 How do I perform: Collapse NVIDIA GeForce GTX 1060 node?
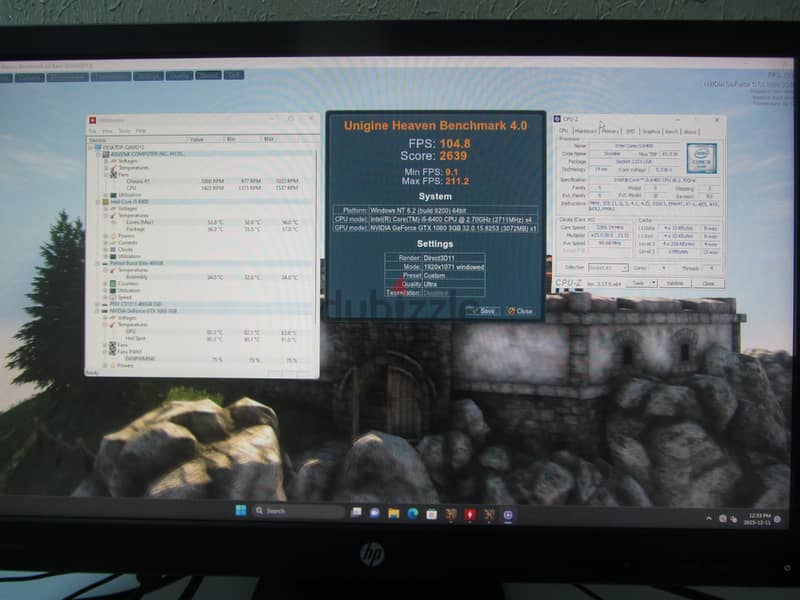(x=97, y=311)
